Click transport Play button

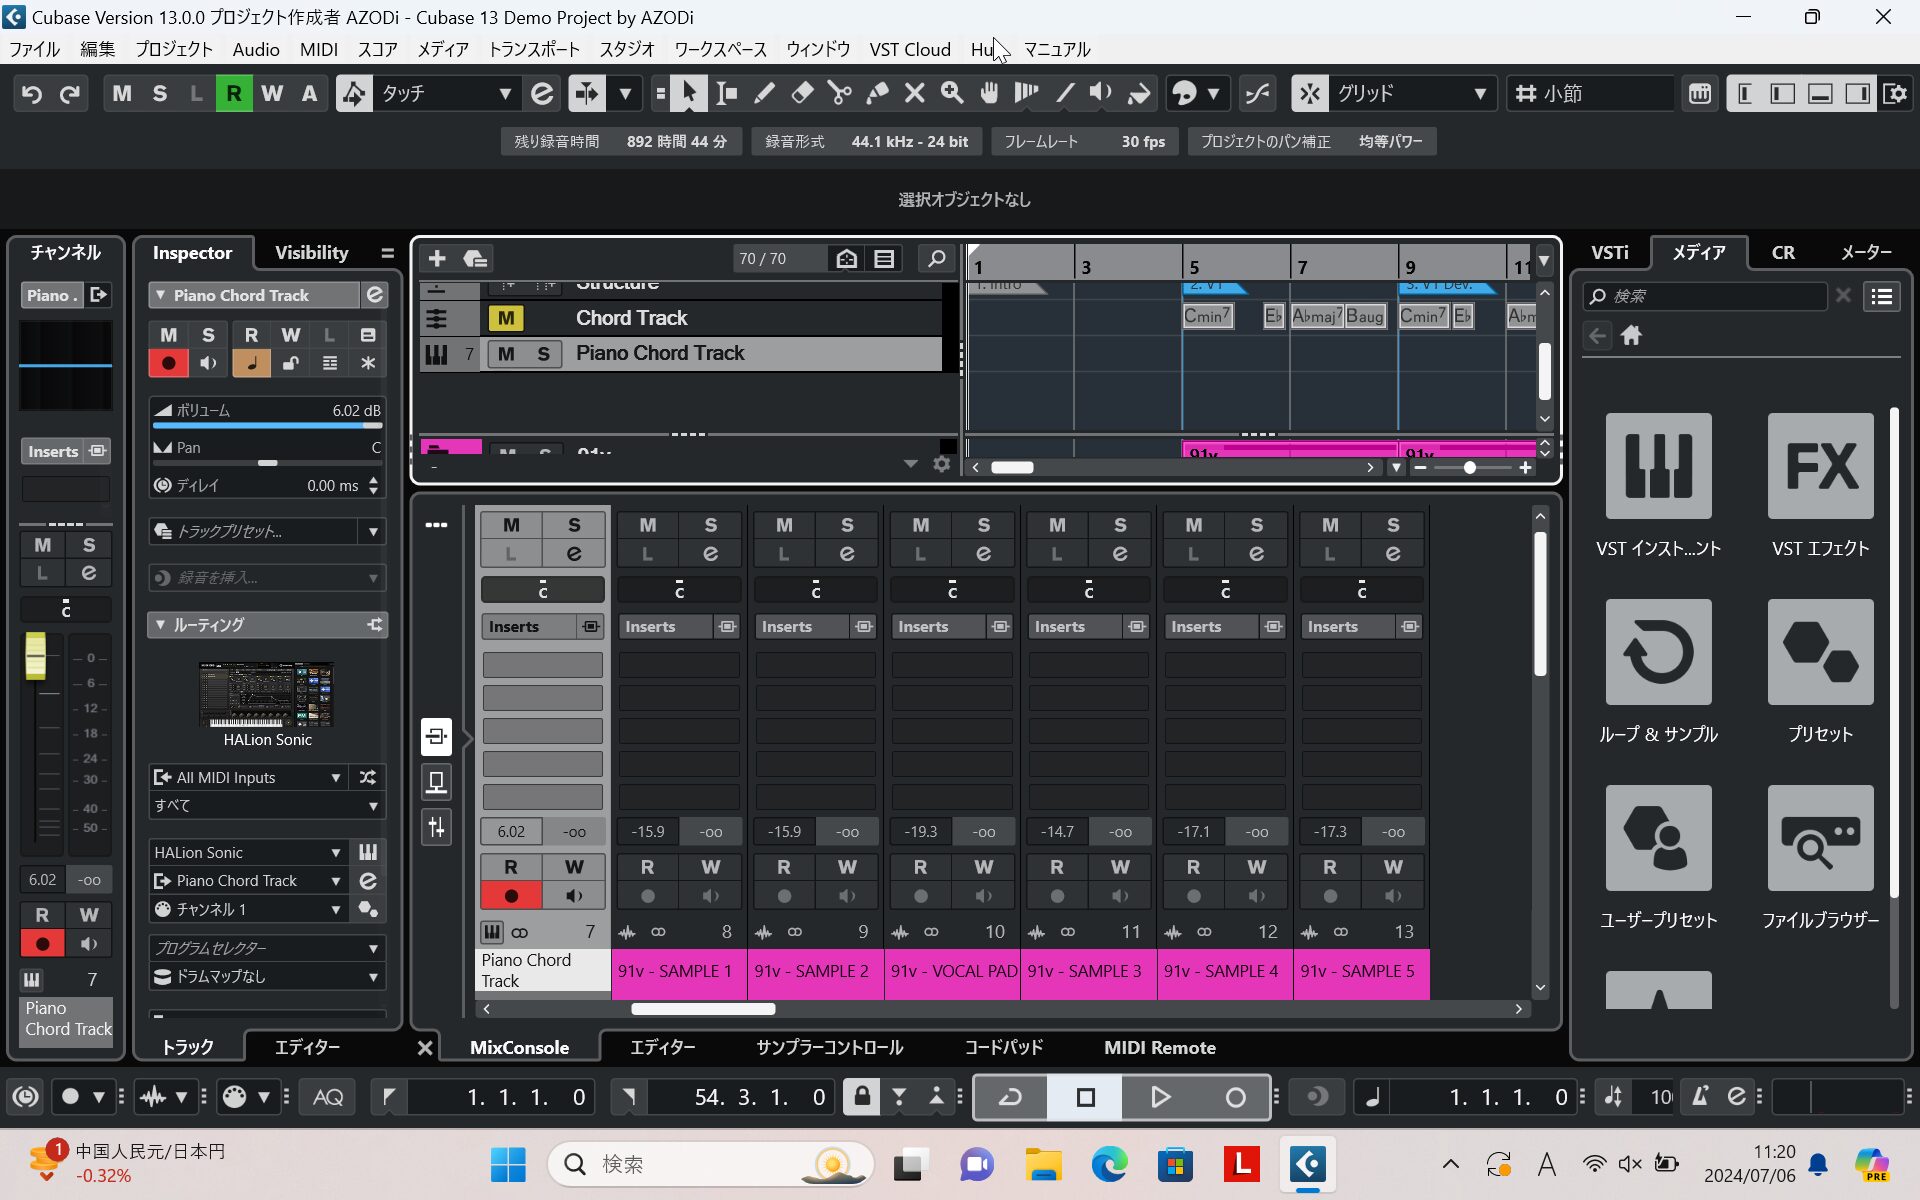pyautogui.click(x=1160, y=1098)
